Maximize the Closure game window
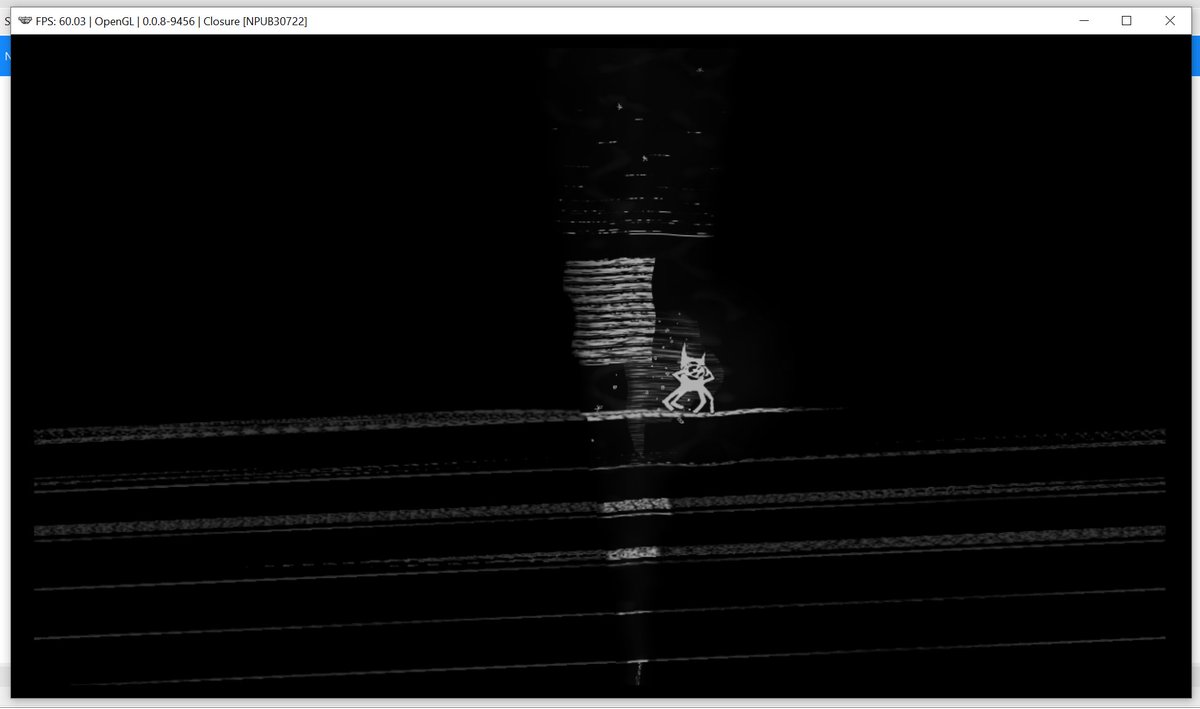The height and width of the screenshot is (709, 1200). 1127,21
